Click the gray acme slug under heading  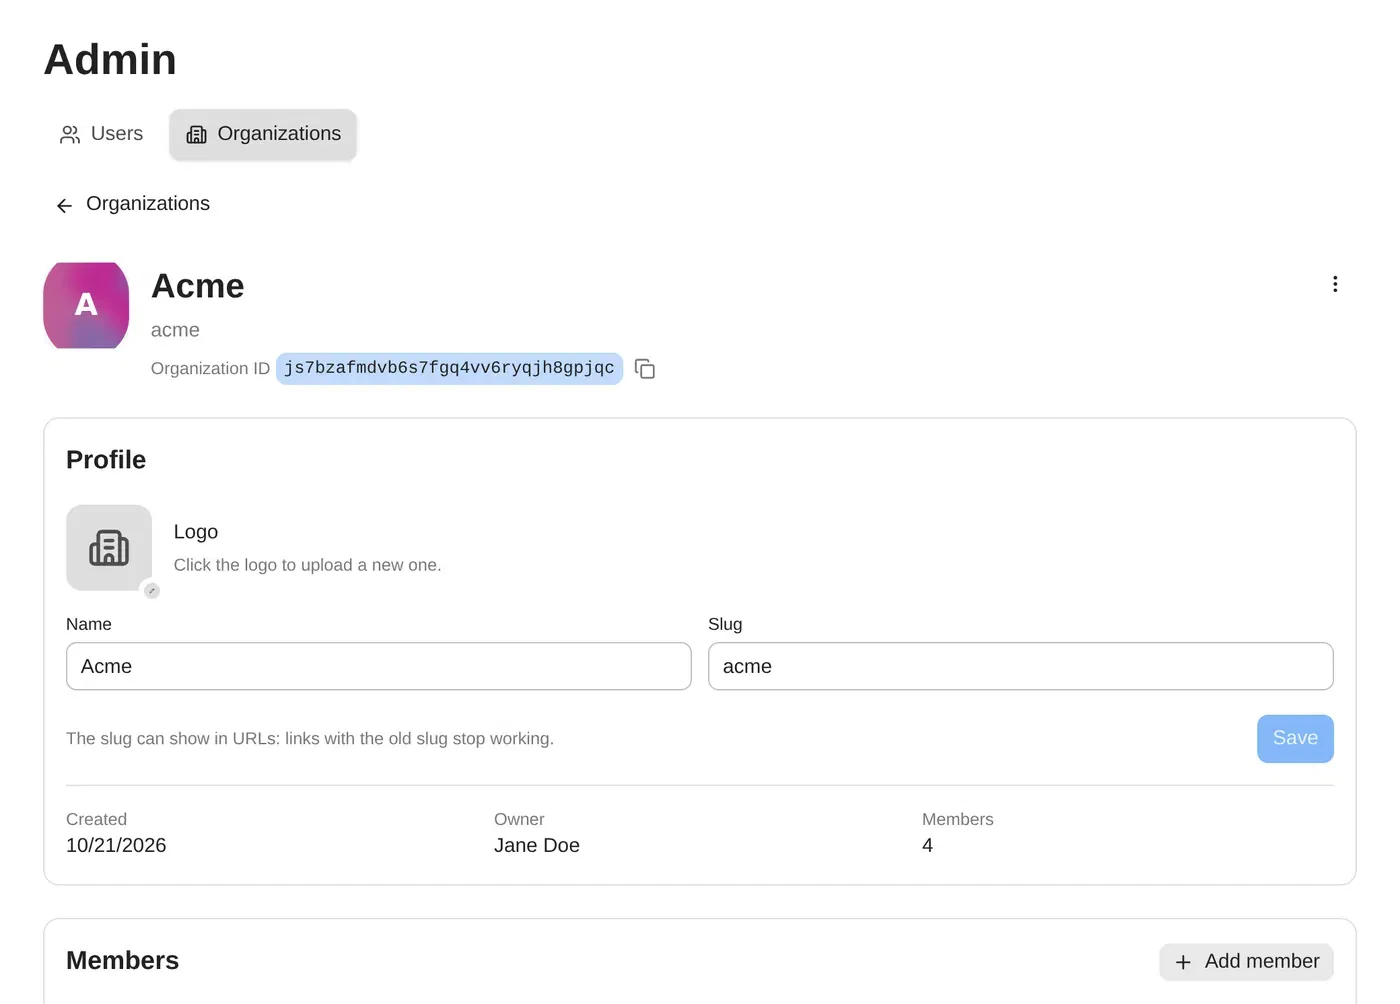(x=175, y=330)
